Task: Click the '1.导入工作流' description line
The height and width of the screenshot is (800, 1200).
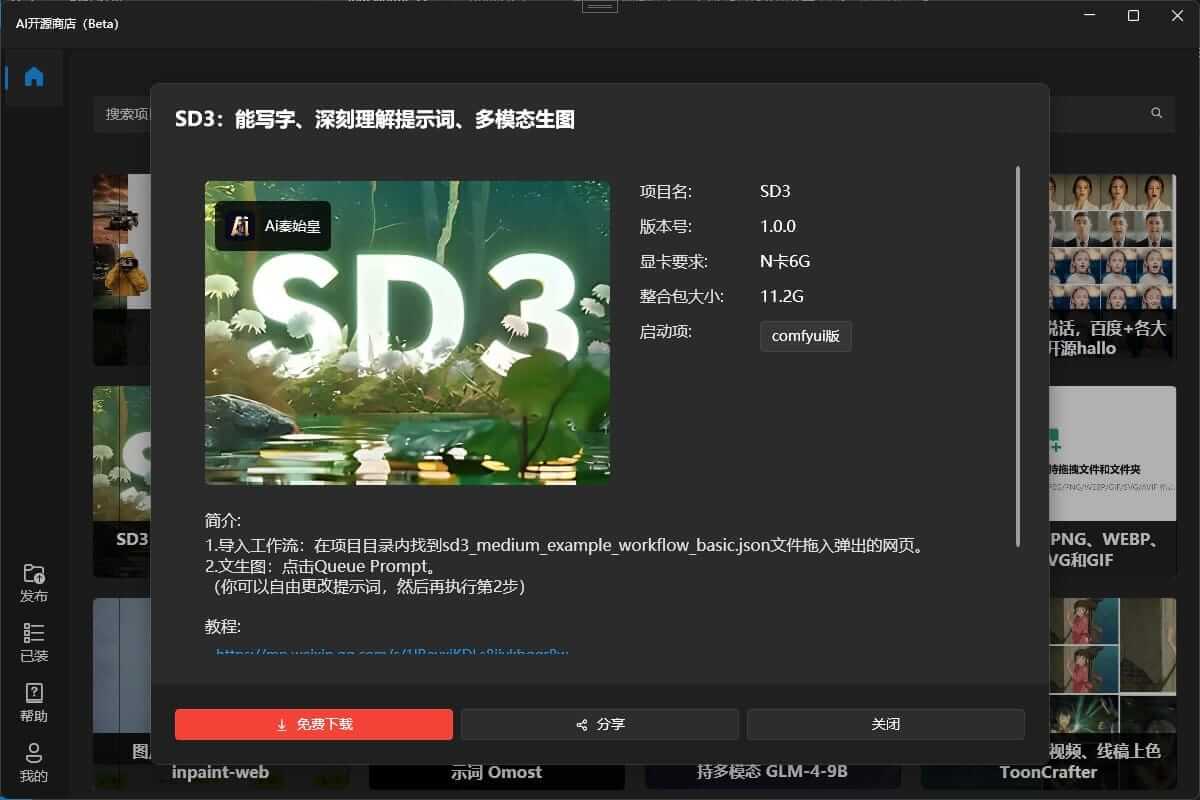Action: pos(563,546)
